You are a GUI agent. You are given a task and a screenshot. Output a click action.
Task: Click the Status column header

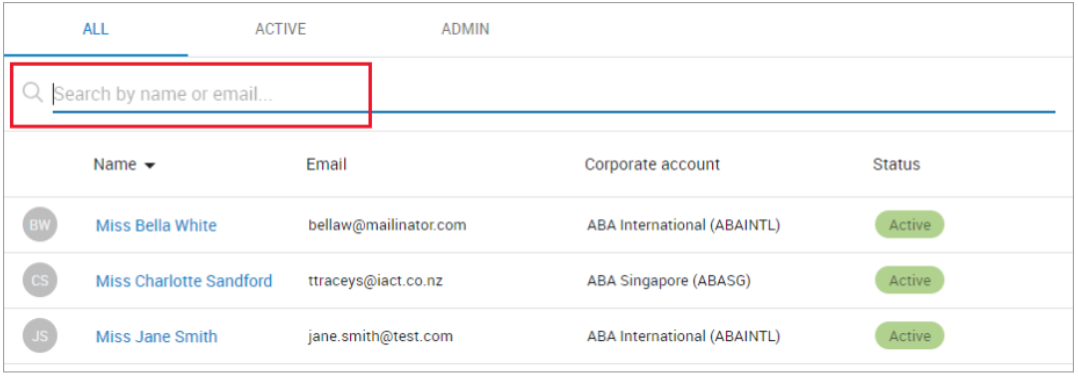coord(896,165)
